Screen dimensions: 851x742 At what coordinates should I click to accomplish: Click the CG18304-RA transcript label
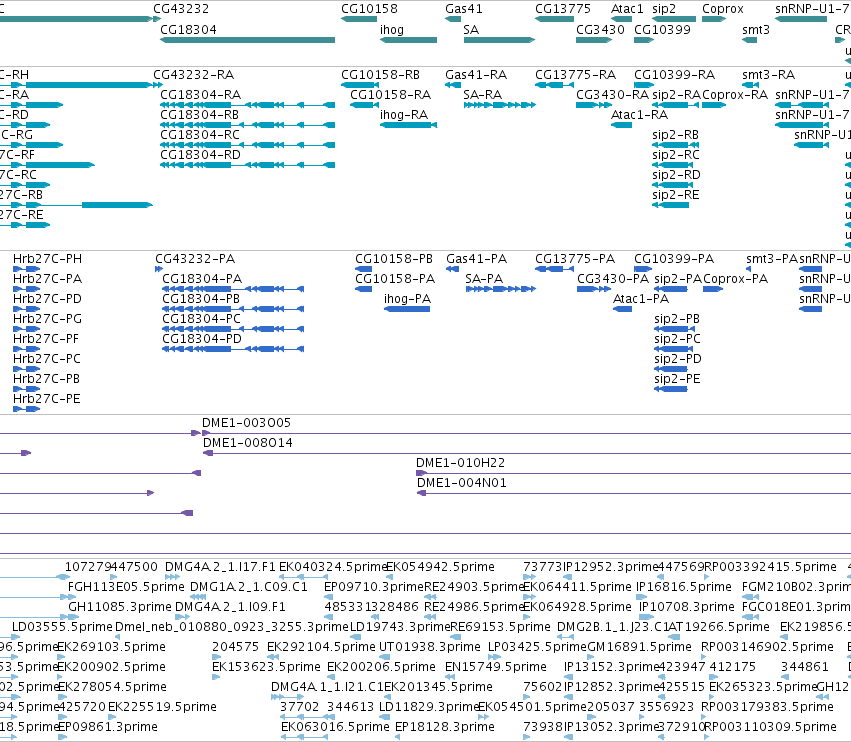[x=200, y=95]
